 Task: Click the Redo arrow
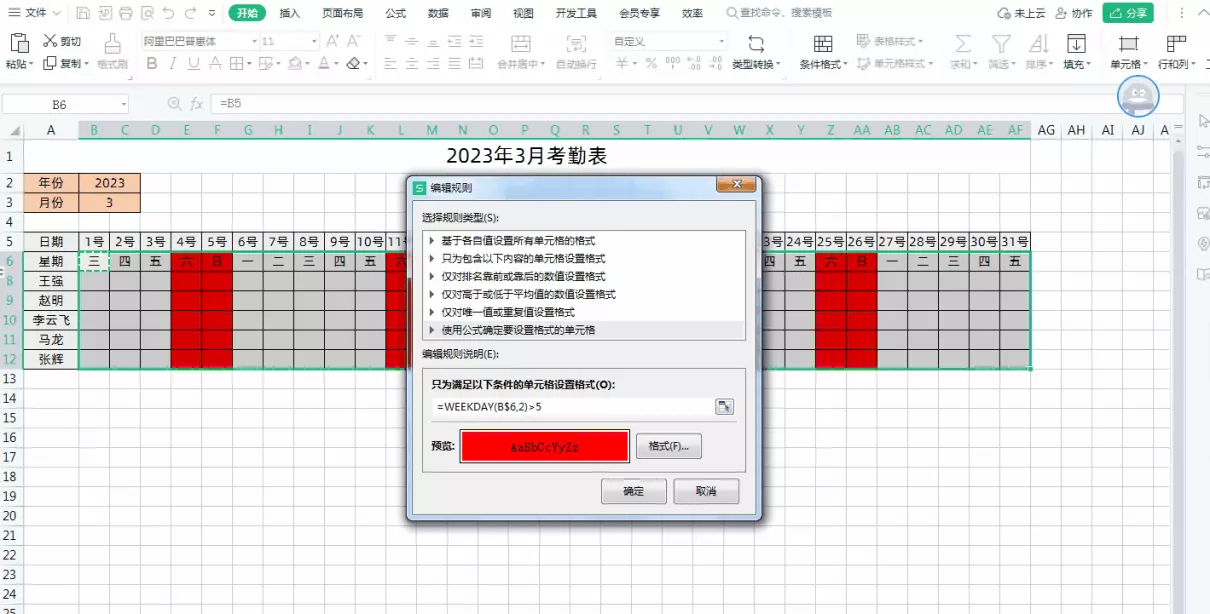[x=190, y=13]
